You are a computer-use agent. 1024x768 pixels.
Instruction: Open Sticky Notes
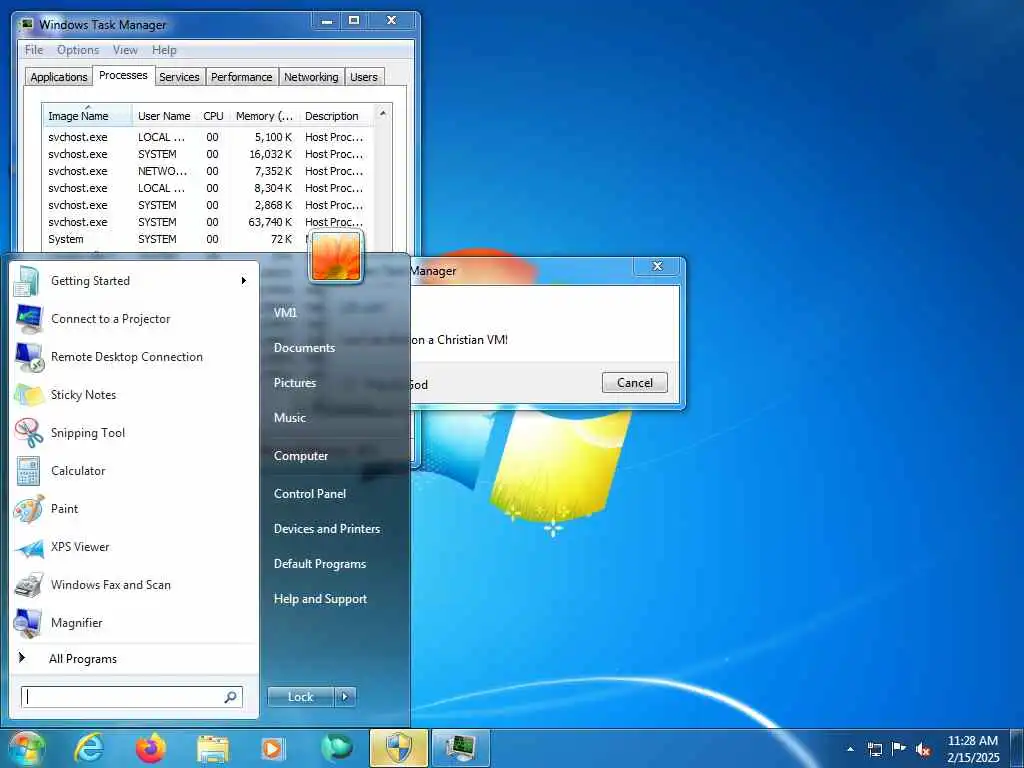[134, 394]
